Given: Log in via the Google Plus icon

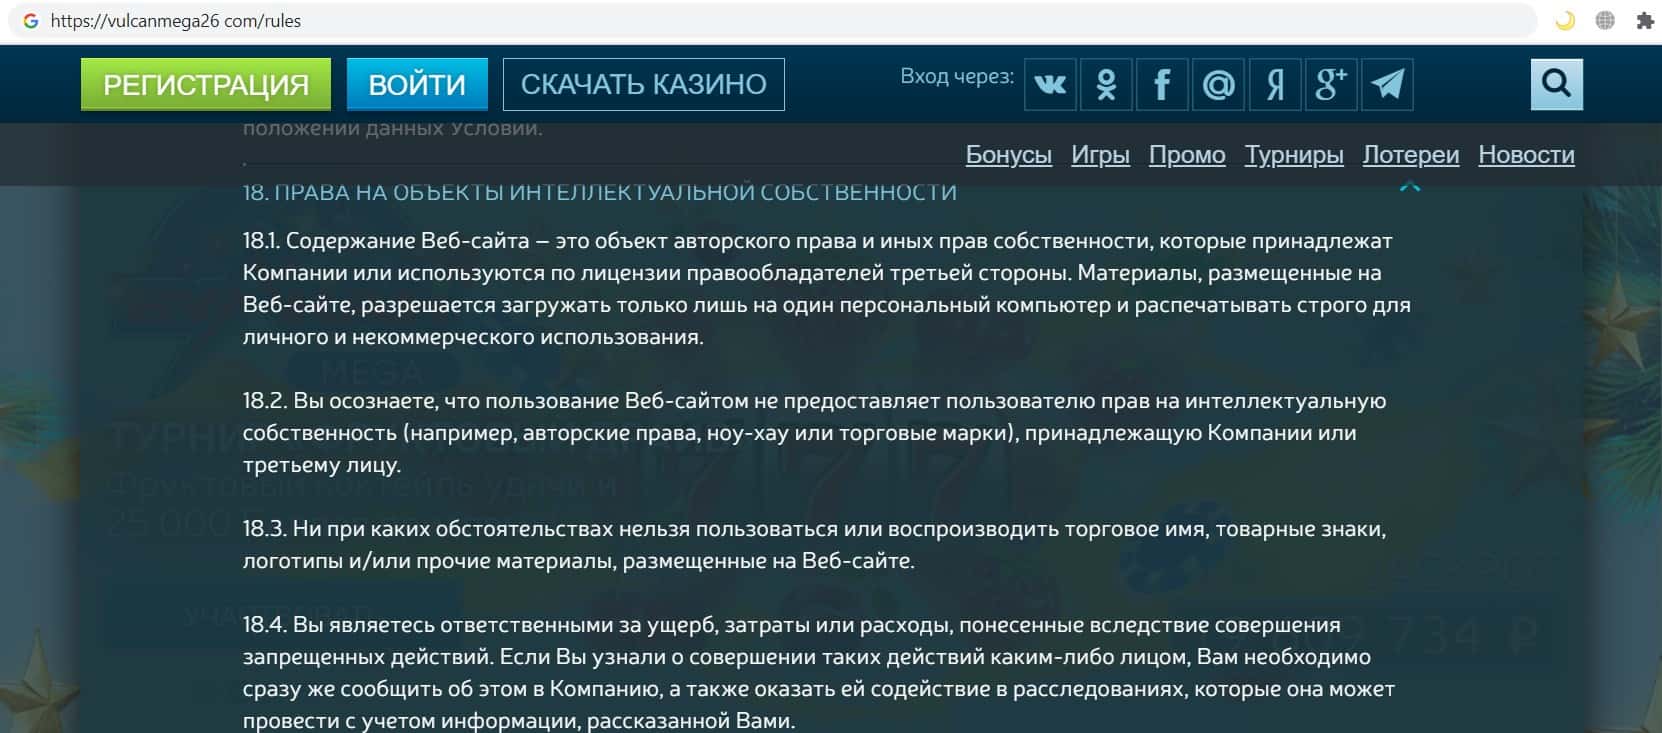Looking at the screenshot, I should [x=1331, y=84].
